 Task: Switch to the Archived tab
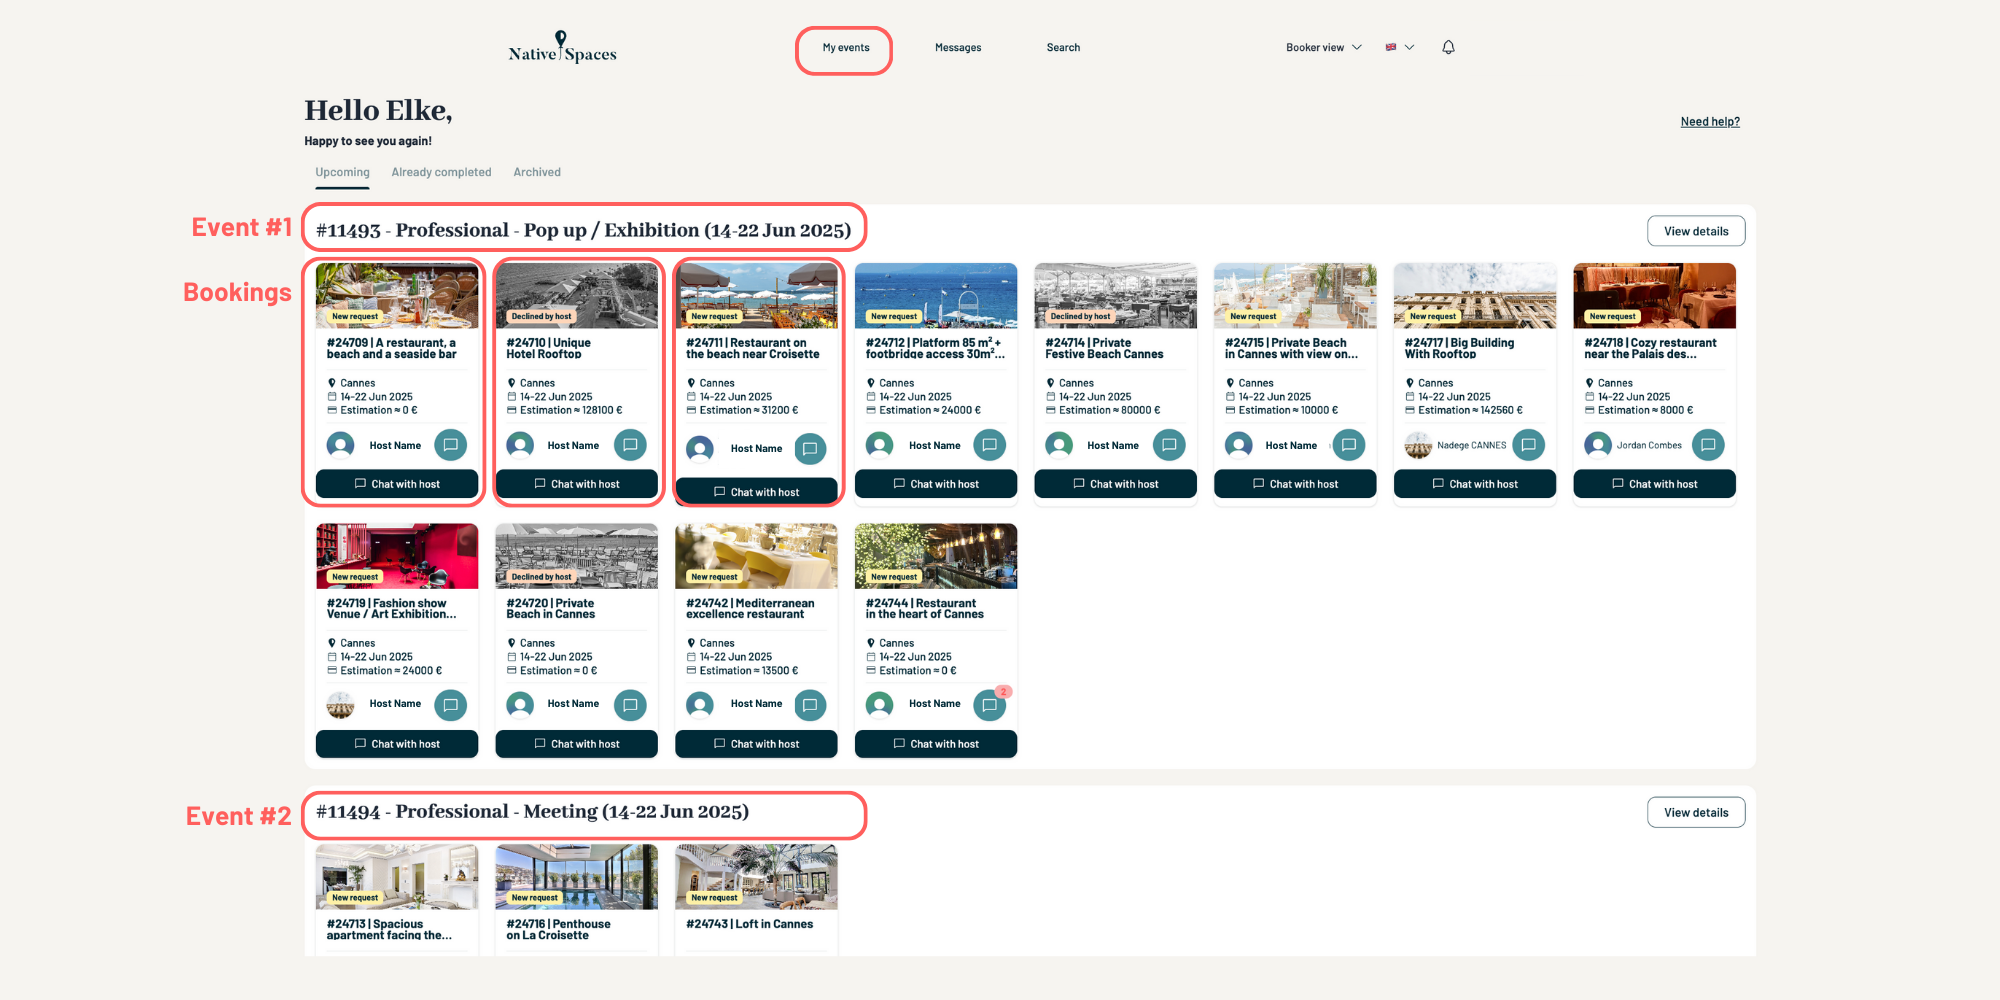tap(537, 172)
